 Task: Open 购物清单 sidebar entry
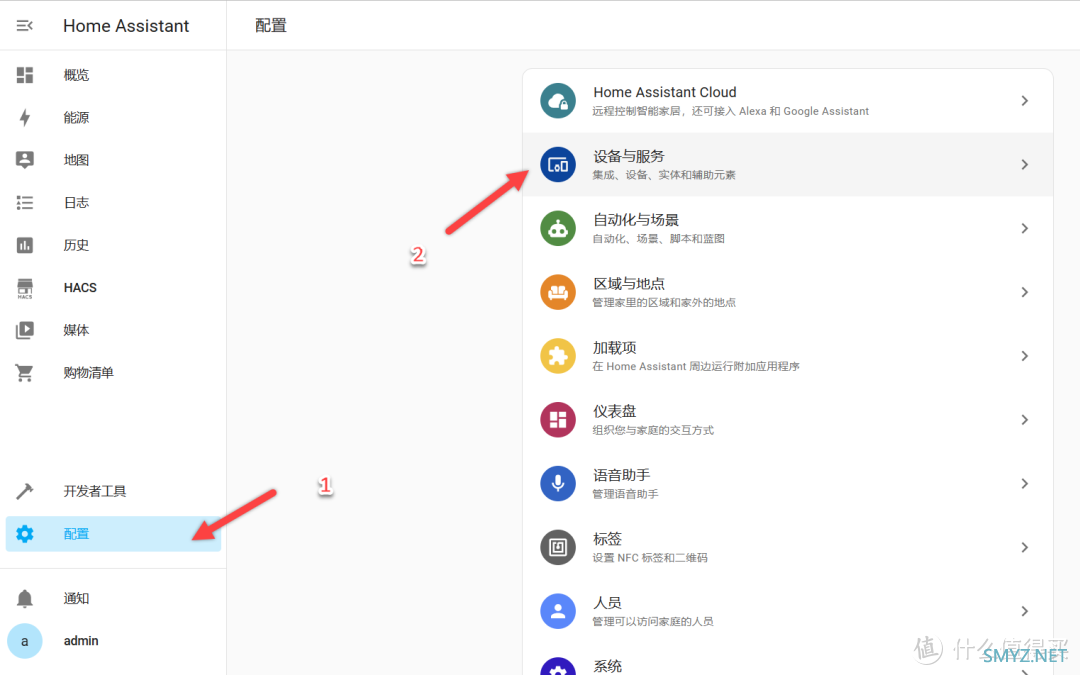(89, 373)
